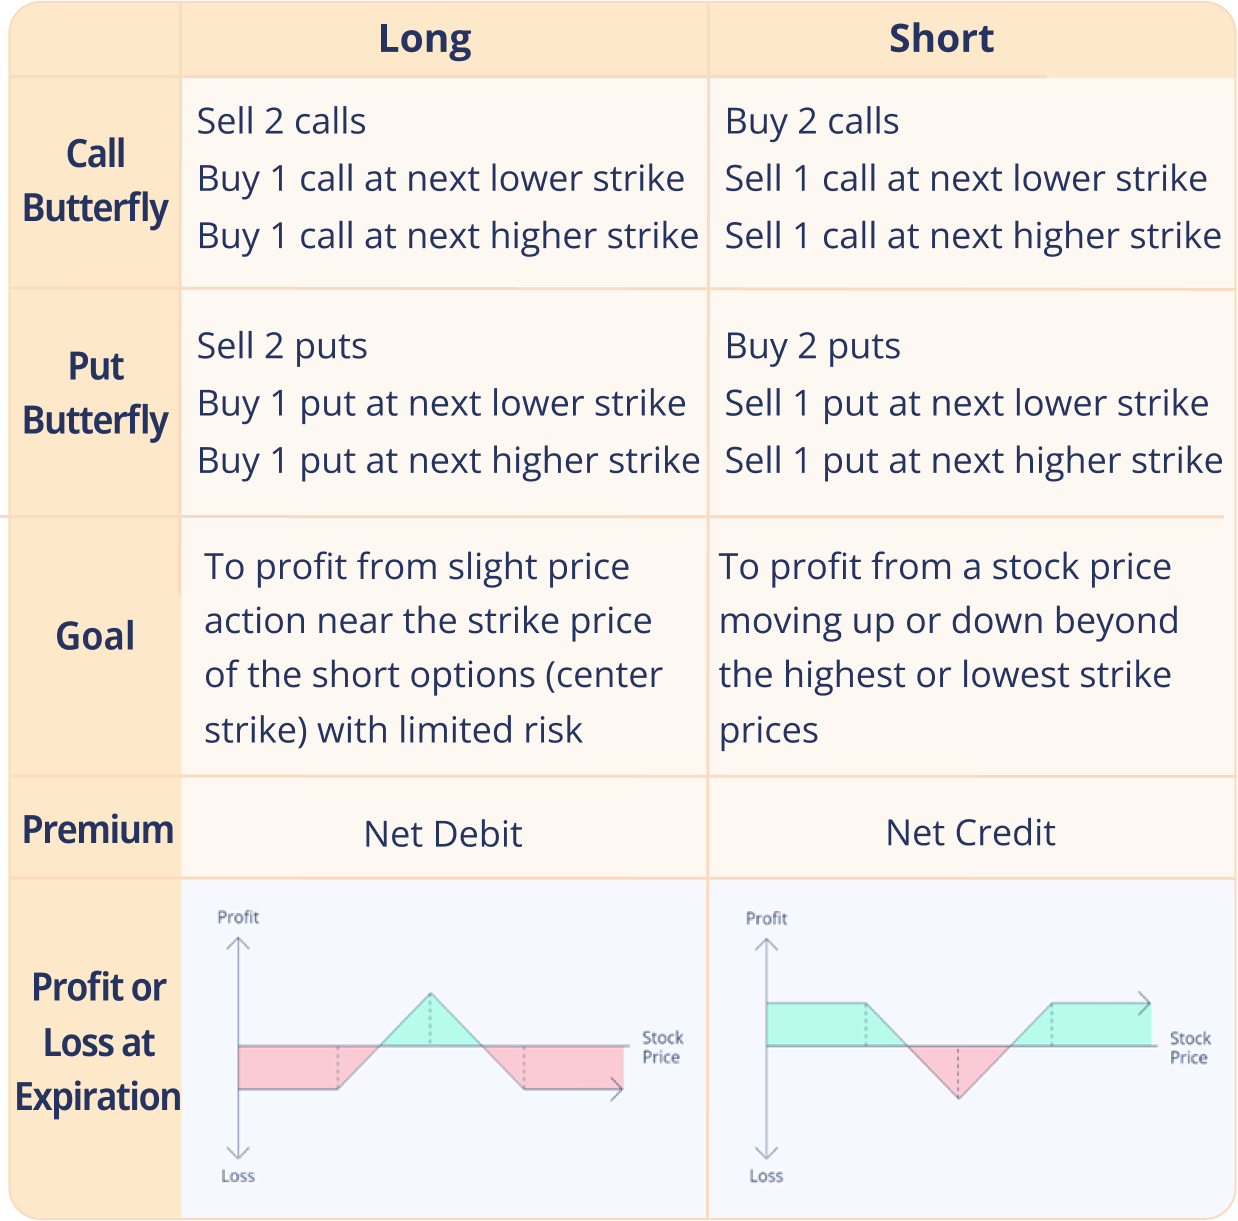1238x1221 pixels.
Task: Click the Long column header
Action: tap(425, 40)
